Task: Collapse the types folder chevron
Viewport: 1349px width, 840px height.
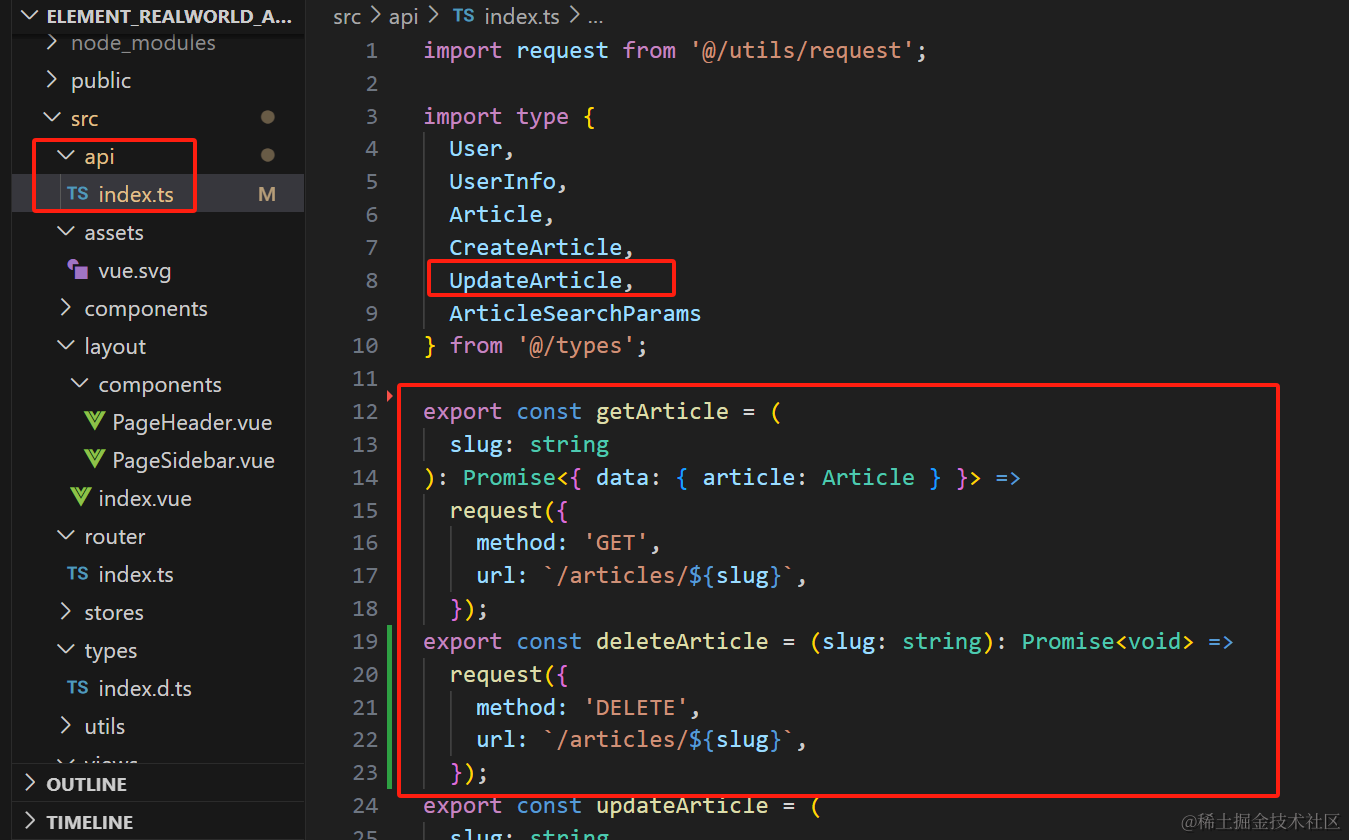Action: pyautogui.click(x=67, y=650)
